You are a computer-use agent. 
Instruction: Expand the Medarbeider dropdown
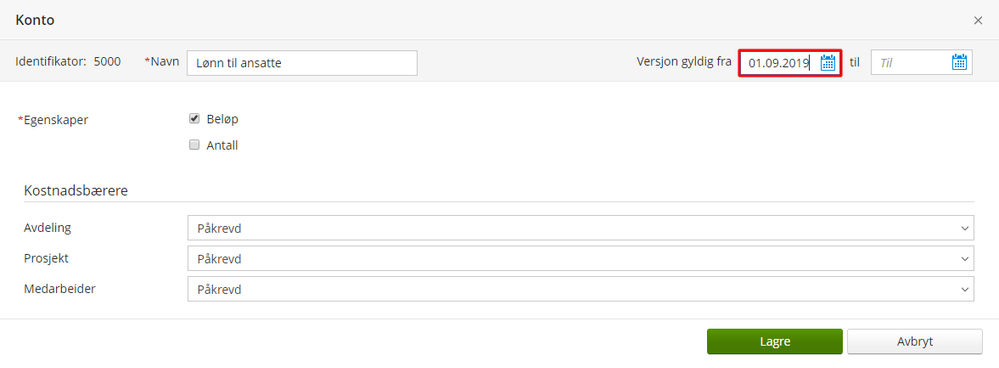[580, 289]
